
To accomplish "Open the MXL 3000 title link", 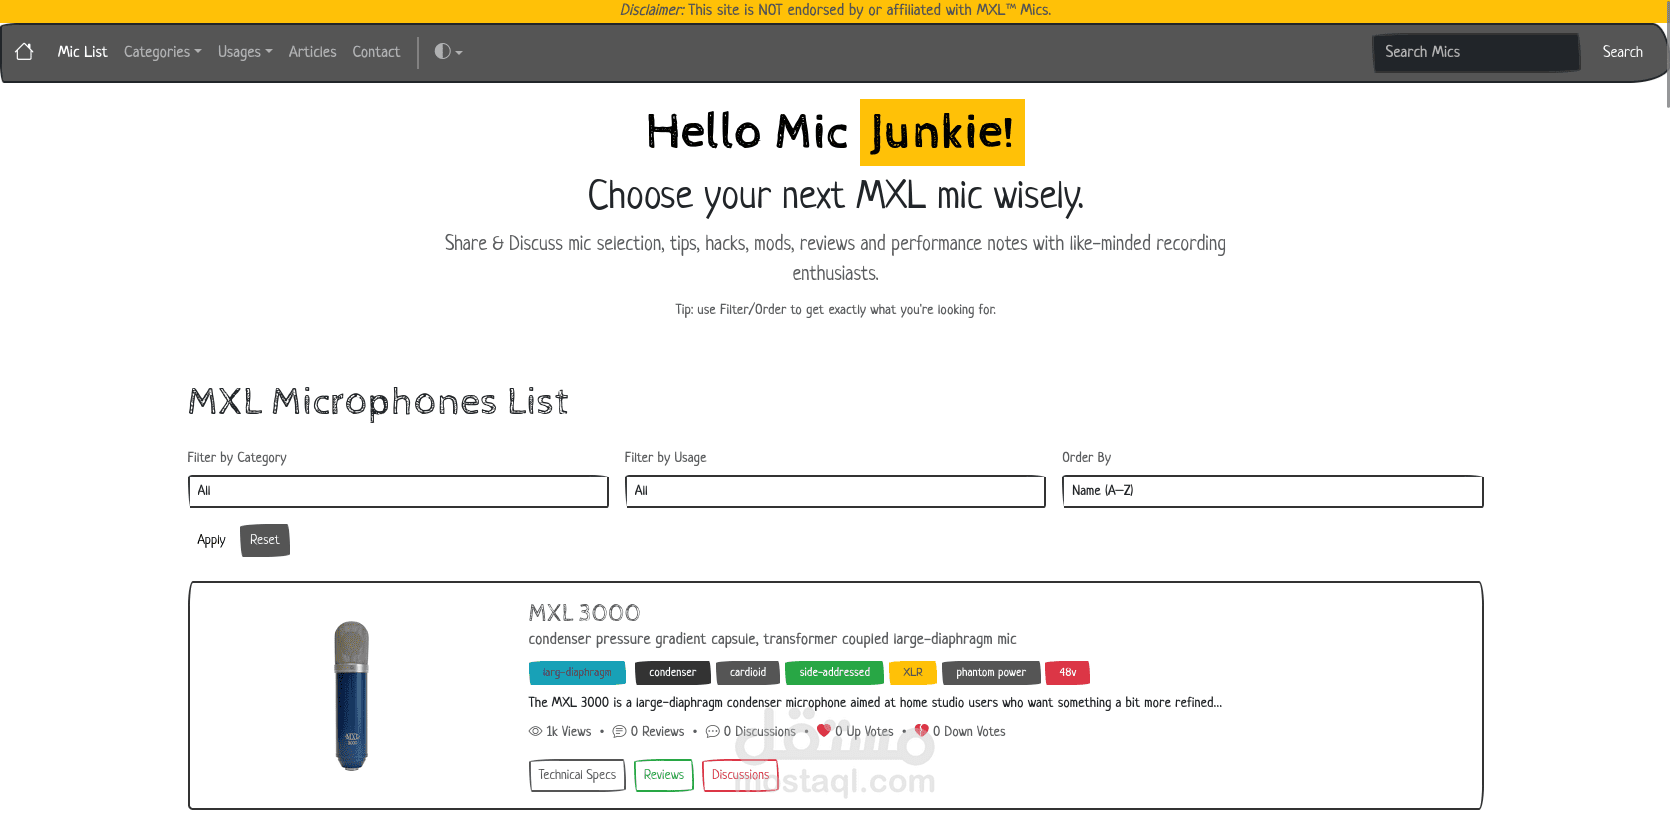I will 584,613.
